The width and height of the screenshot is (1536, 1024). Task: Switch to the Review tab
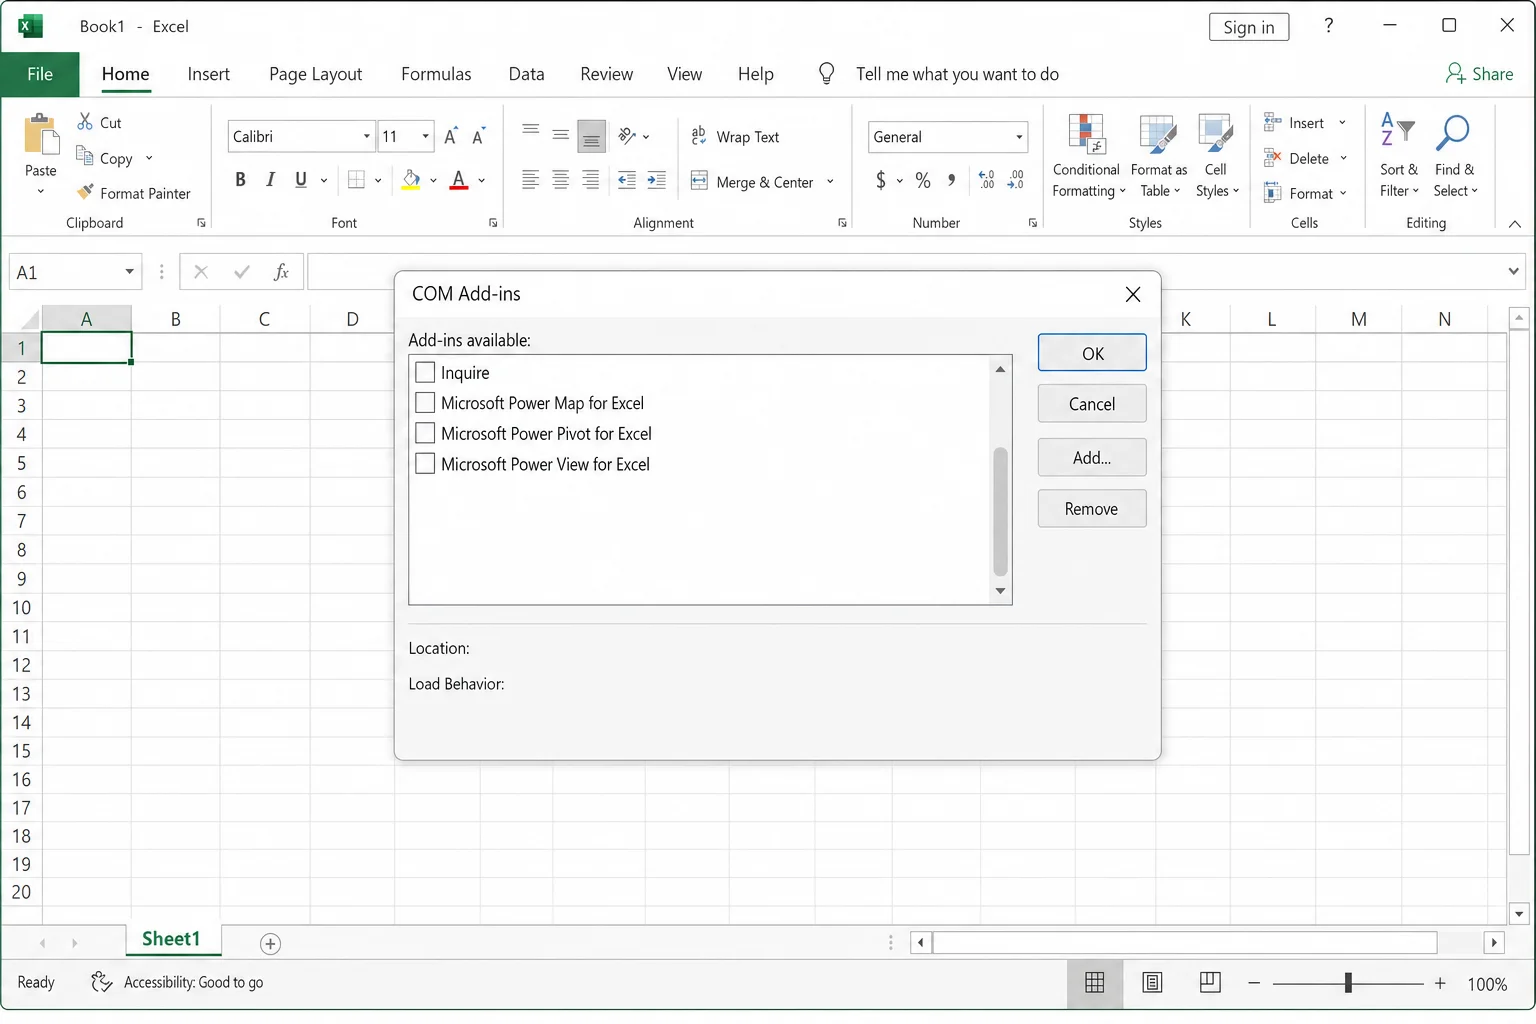coord(606,74)
